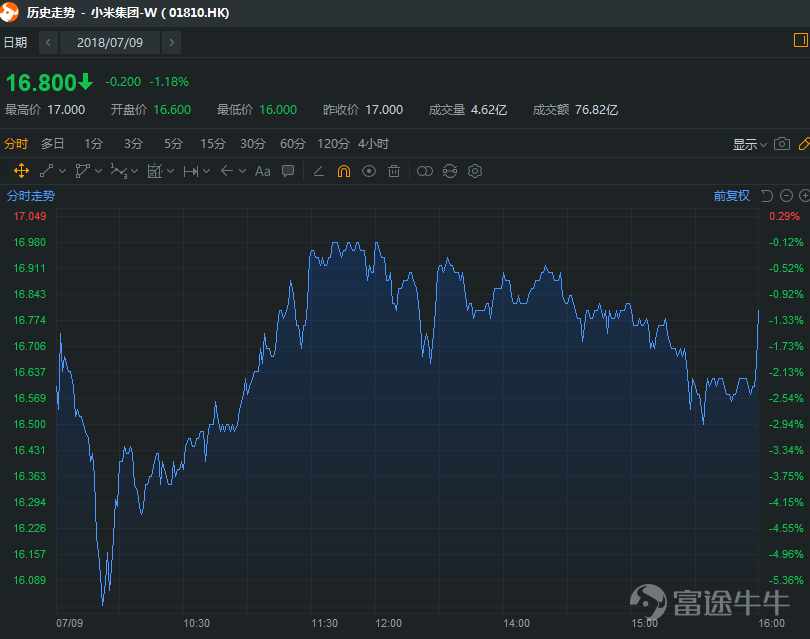Expand the range marker tool options
The width and height of the screenshot is (810, 639).
point(207,171)
